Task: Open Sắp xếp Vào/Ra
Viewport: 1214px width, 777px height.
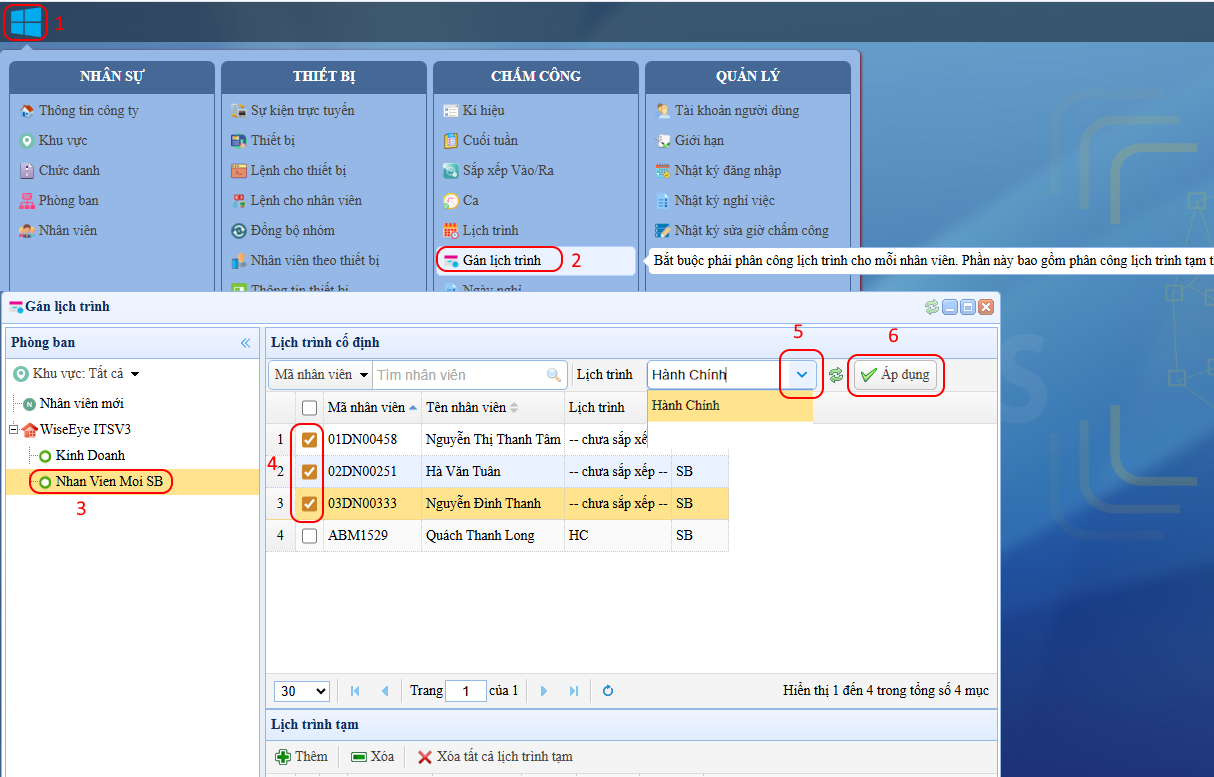Action: 499,170
